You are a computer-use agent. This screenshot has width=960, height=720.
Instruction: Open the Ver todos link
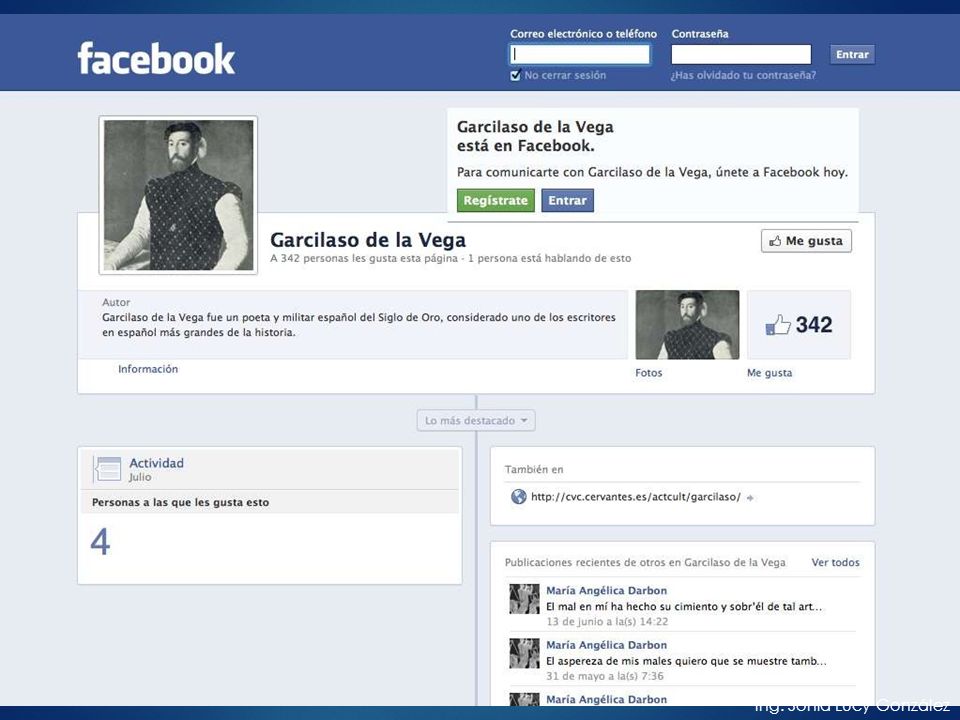[835, 562]
